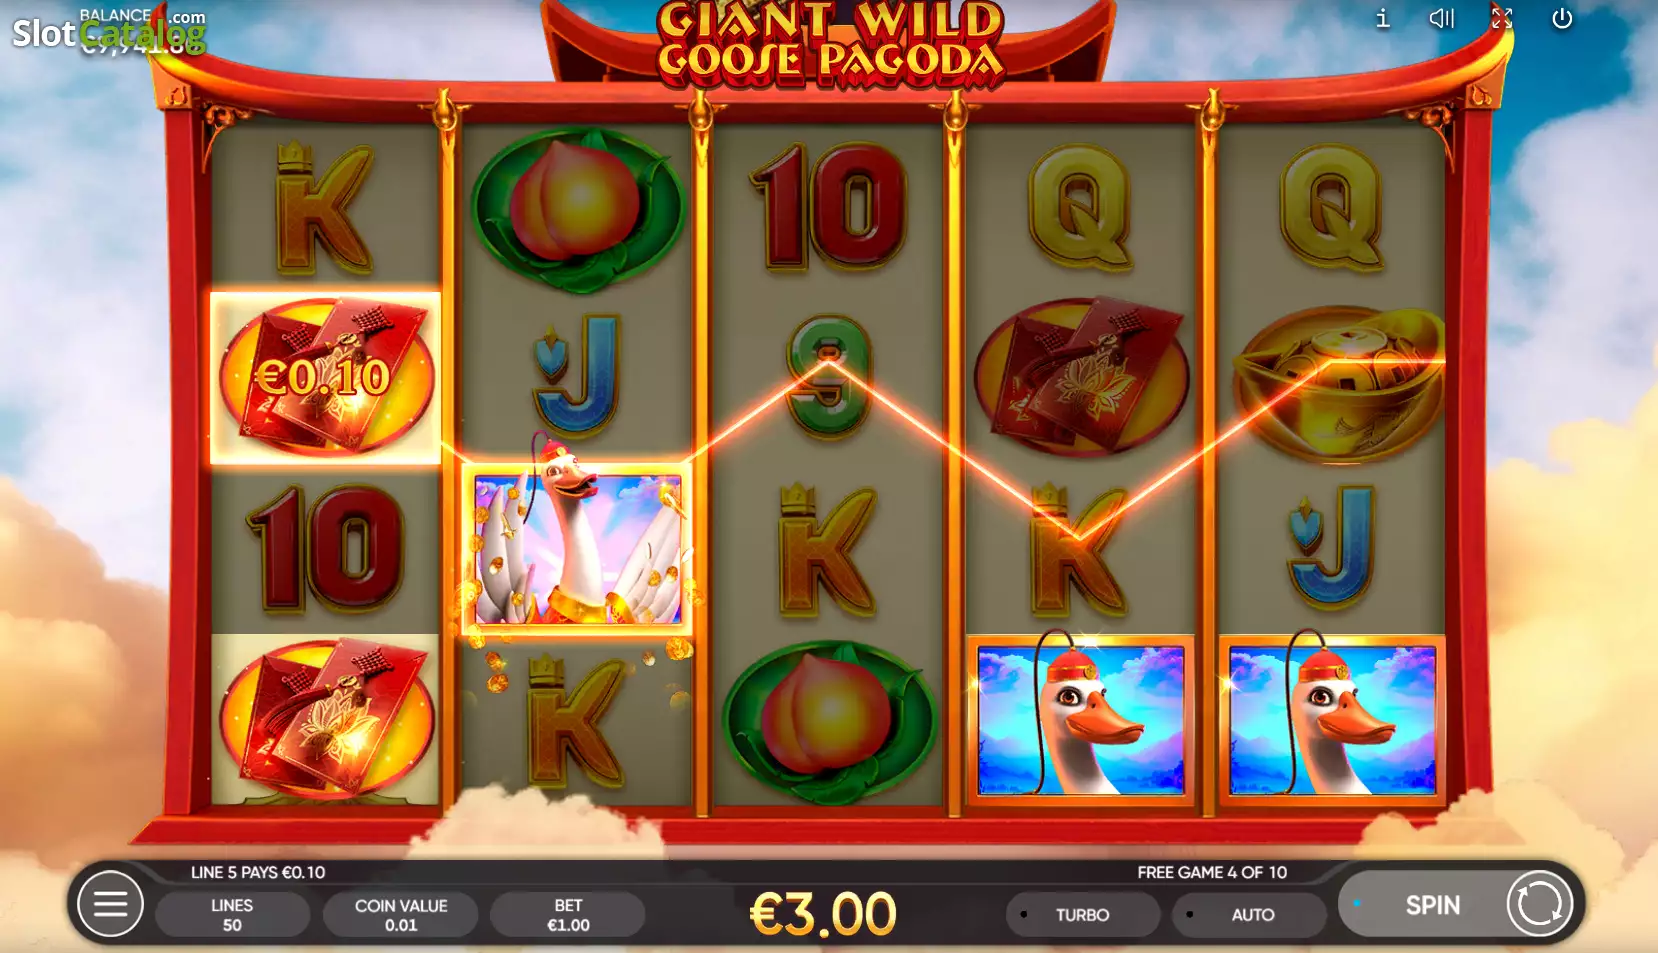
Task: Click the €3.00 win amount display
Action: pos(823,914)
